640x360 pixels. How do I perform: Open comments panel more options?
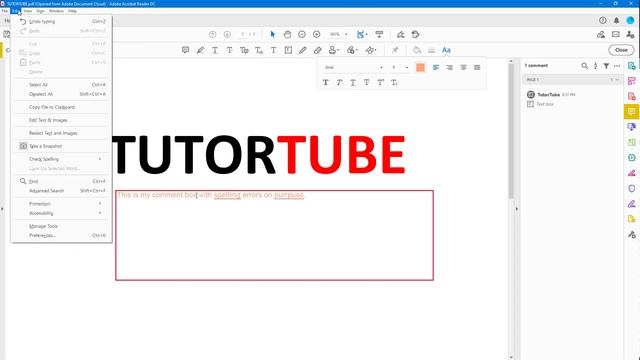617,66
